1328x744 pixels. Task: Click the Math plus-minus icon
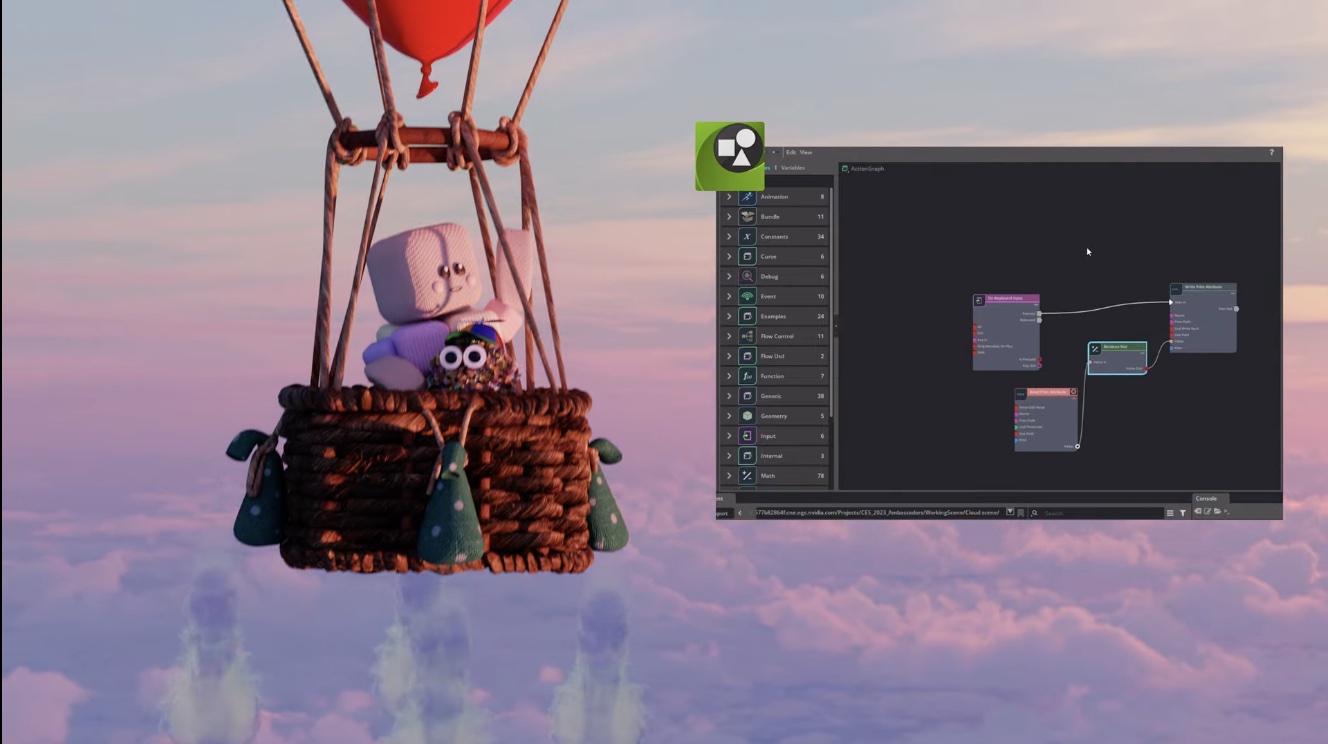click(x=747, y=475)
